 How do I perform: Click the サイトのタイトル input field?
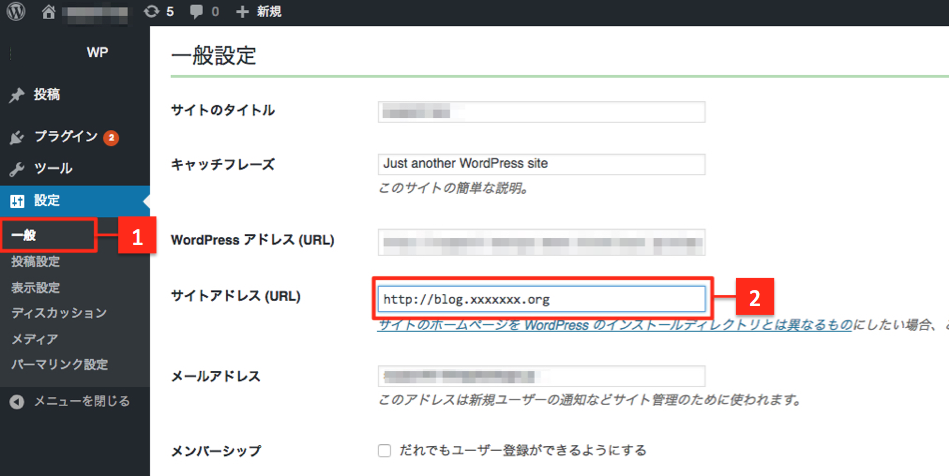tap(542, 112)
